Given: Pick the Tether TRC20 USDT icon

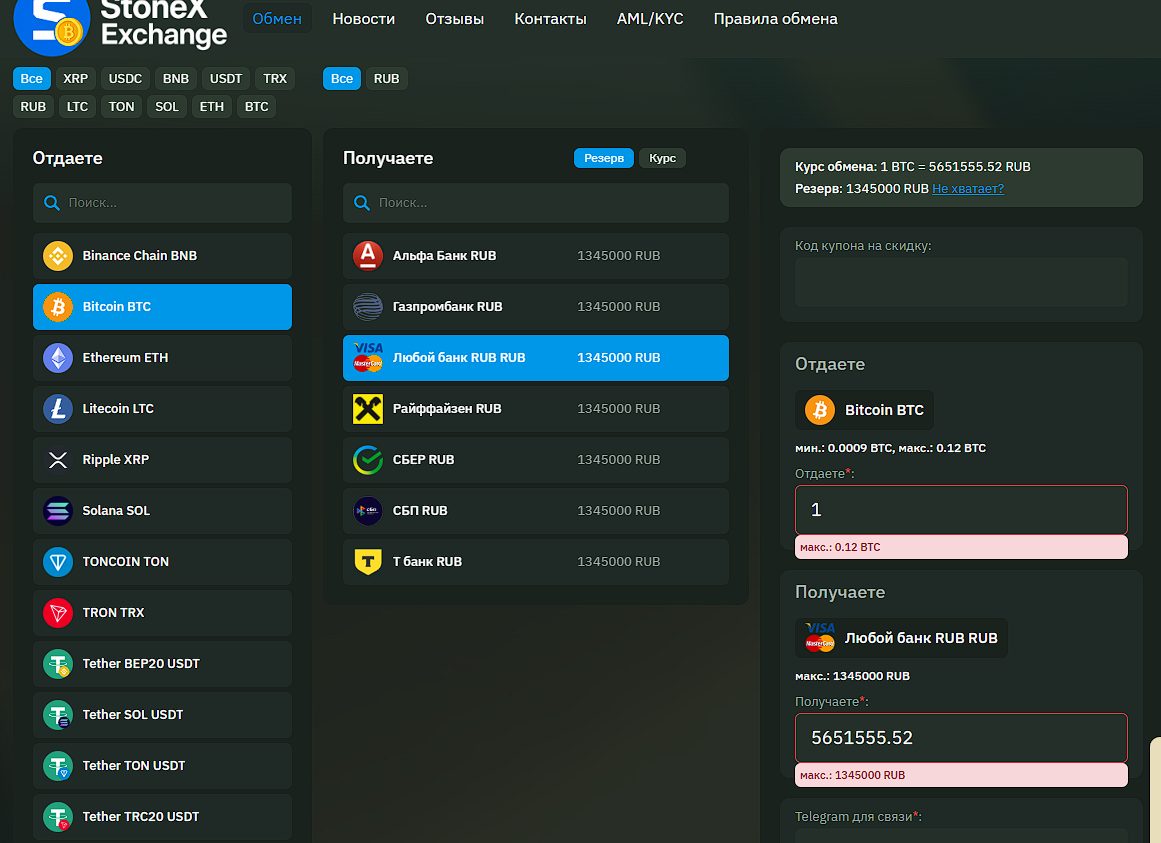Looking at the screenshot, I should click(x=58, y=818).
